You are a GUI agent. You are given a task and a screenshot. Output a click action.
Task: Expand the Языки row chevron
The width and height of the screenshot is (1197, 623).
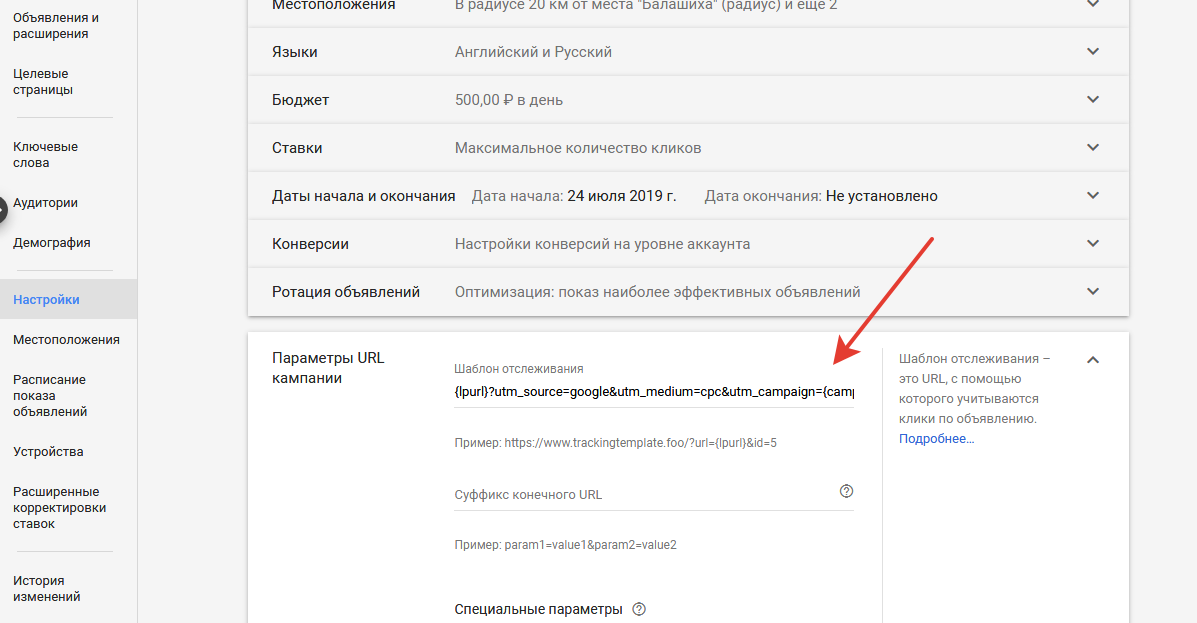click(x=1092, y=52)
